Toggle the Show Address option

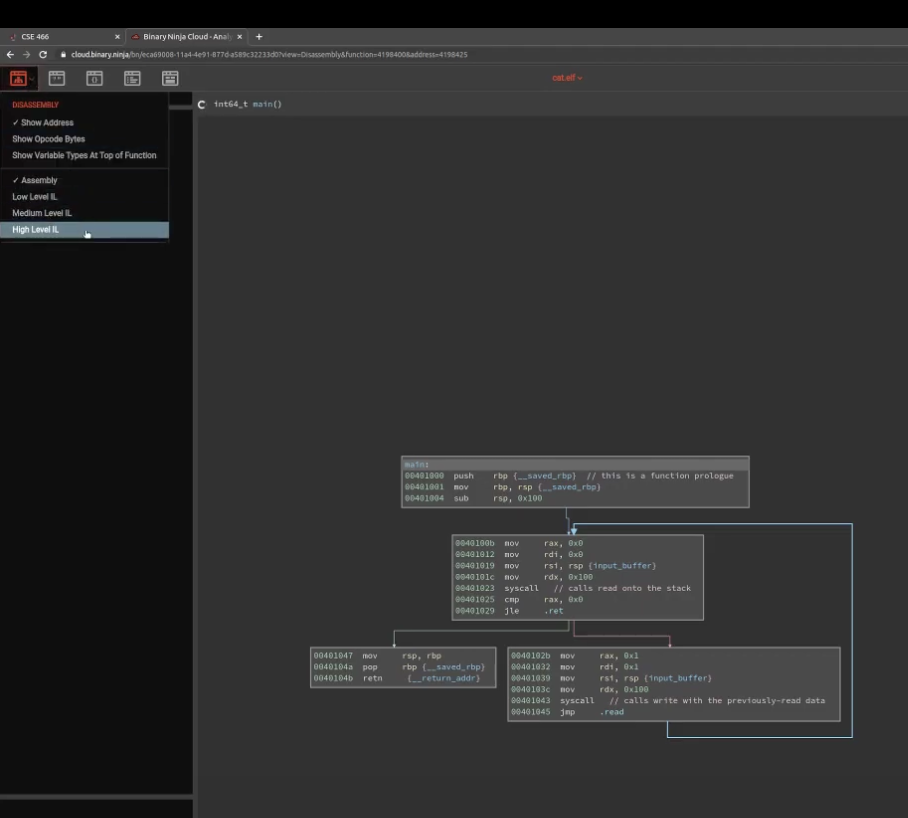pyautogui.click(x=46, y=123)
